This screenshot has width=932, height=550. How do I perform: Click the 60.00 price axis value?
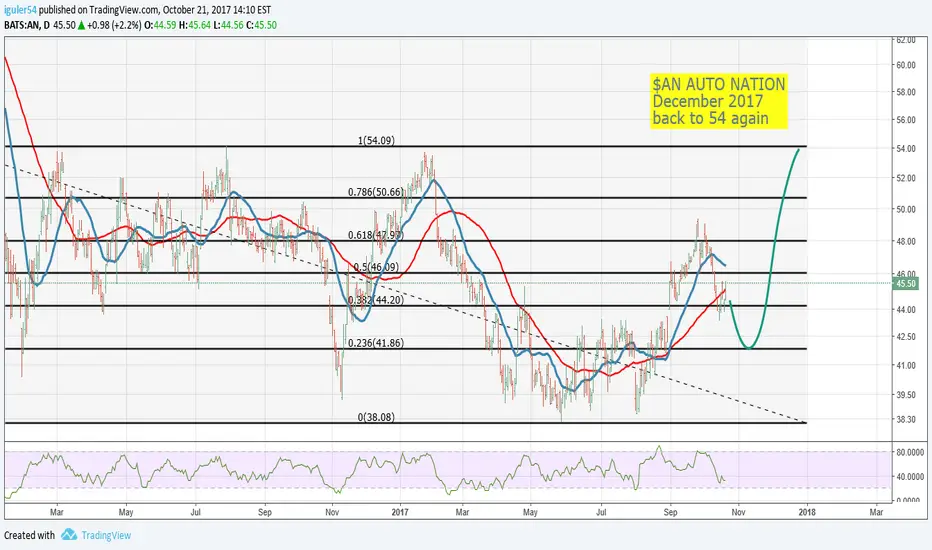pos(906,65)
